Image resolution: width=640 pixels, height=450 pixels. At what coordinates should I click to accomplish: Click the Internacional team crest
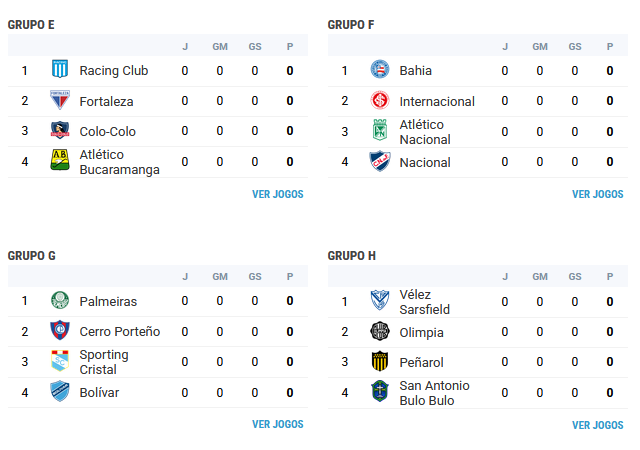pyautogui.click(x=380, y=100)
